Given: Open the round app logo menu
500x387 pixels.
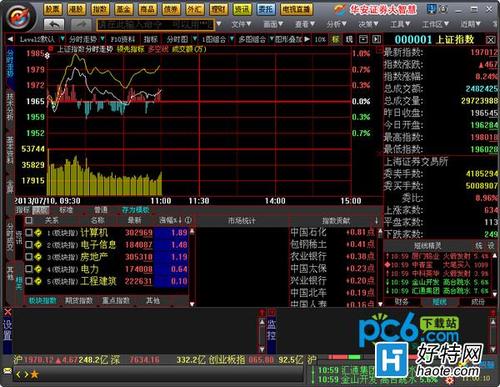Looking at the screenshot, I should [x=20, y=16].
